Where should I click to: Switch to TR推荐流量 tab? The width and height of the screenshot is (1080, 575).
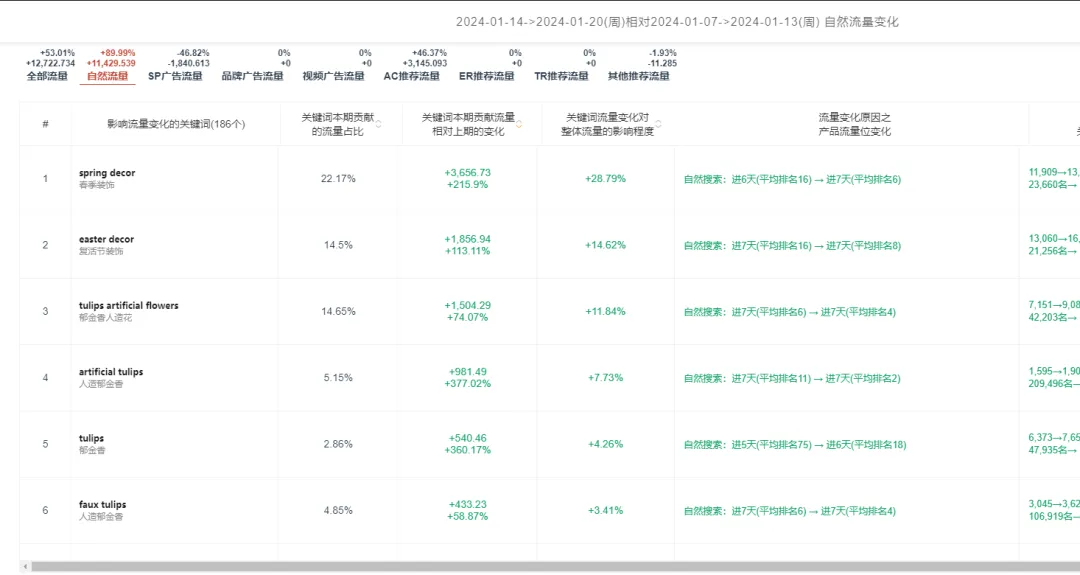coord(561,76)
